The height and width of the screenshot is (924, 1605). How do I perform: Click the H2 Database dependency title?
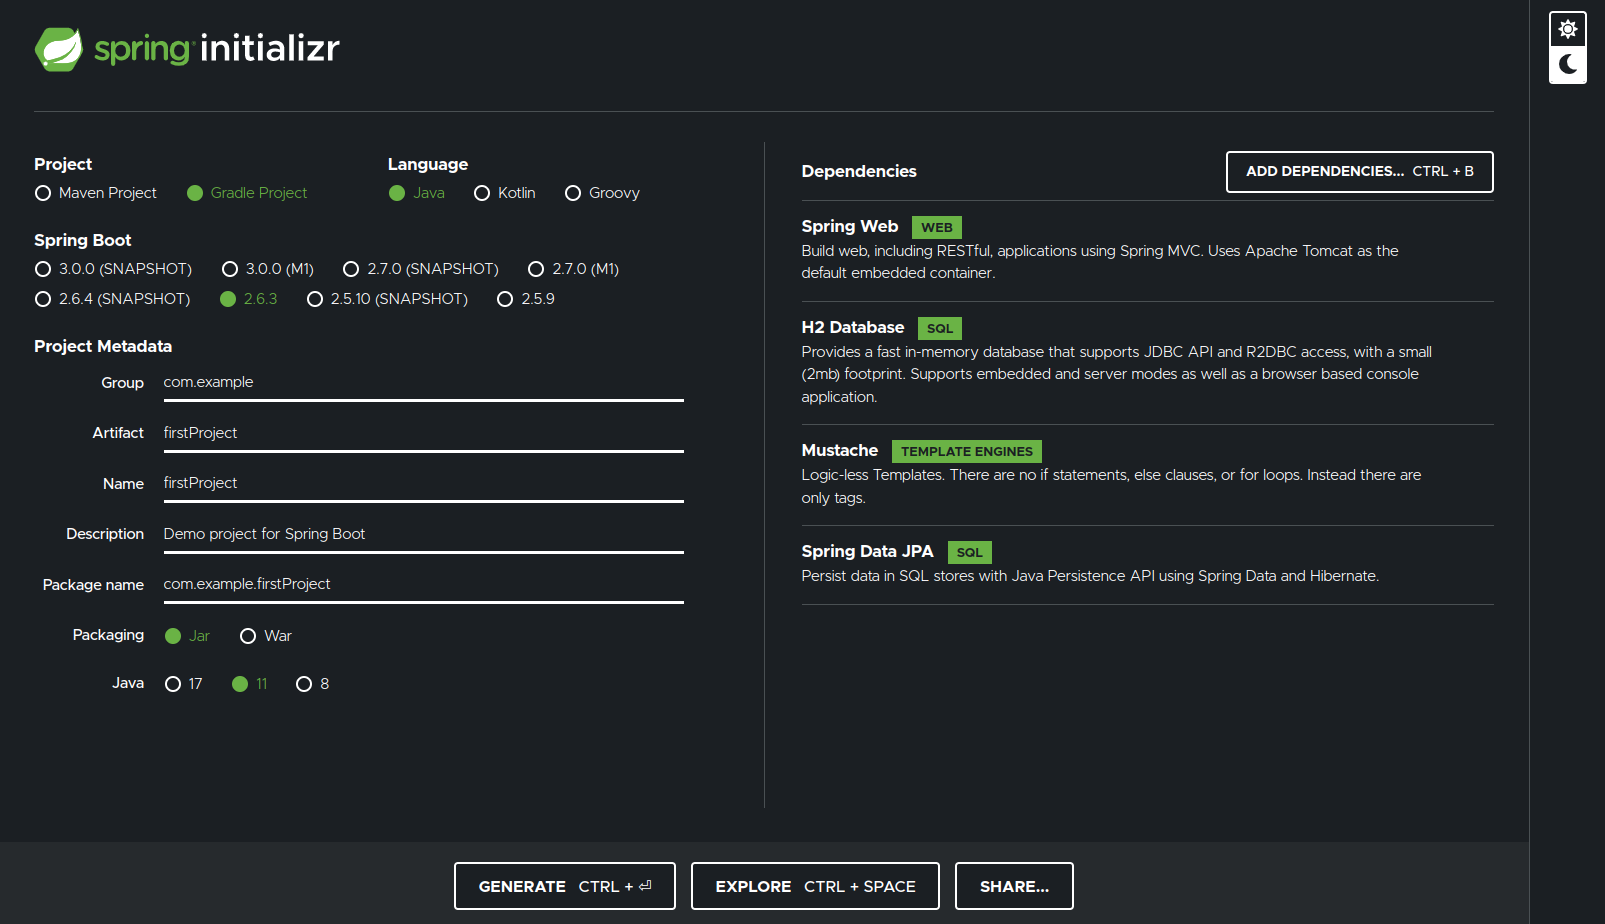click(853, 328)
